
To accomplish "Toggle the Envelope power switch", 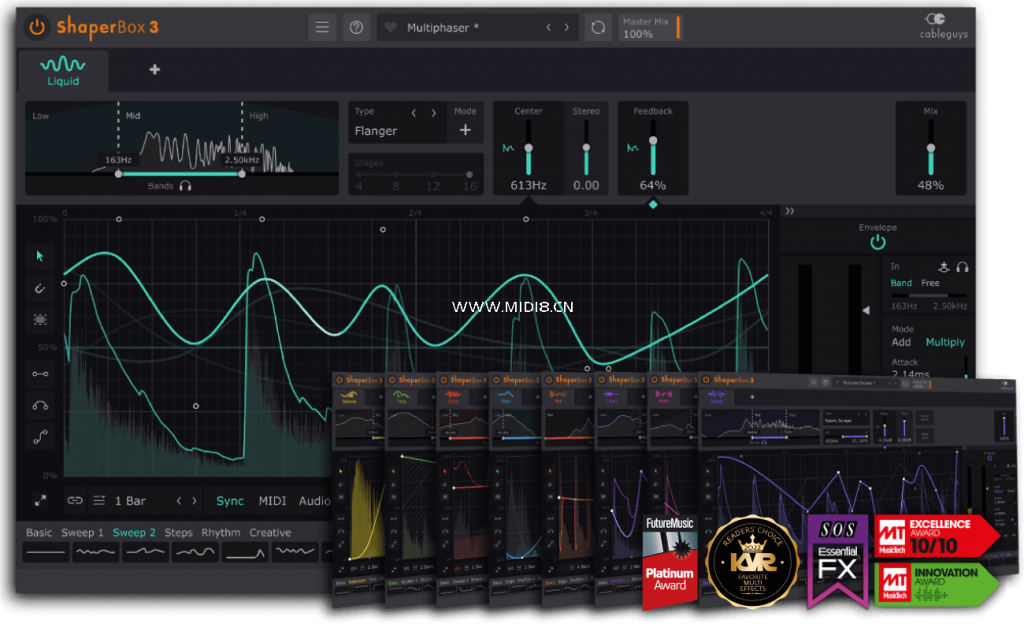I will 878,243.
